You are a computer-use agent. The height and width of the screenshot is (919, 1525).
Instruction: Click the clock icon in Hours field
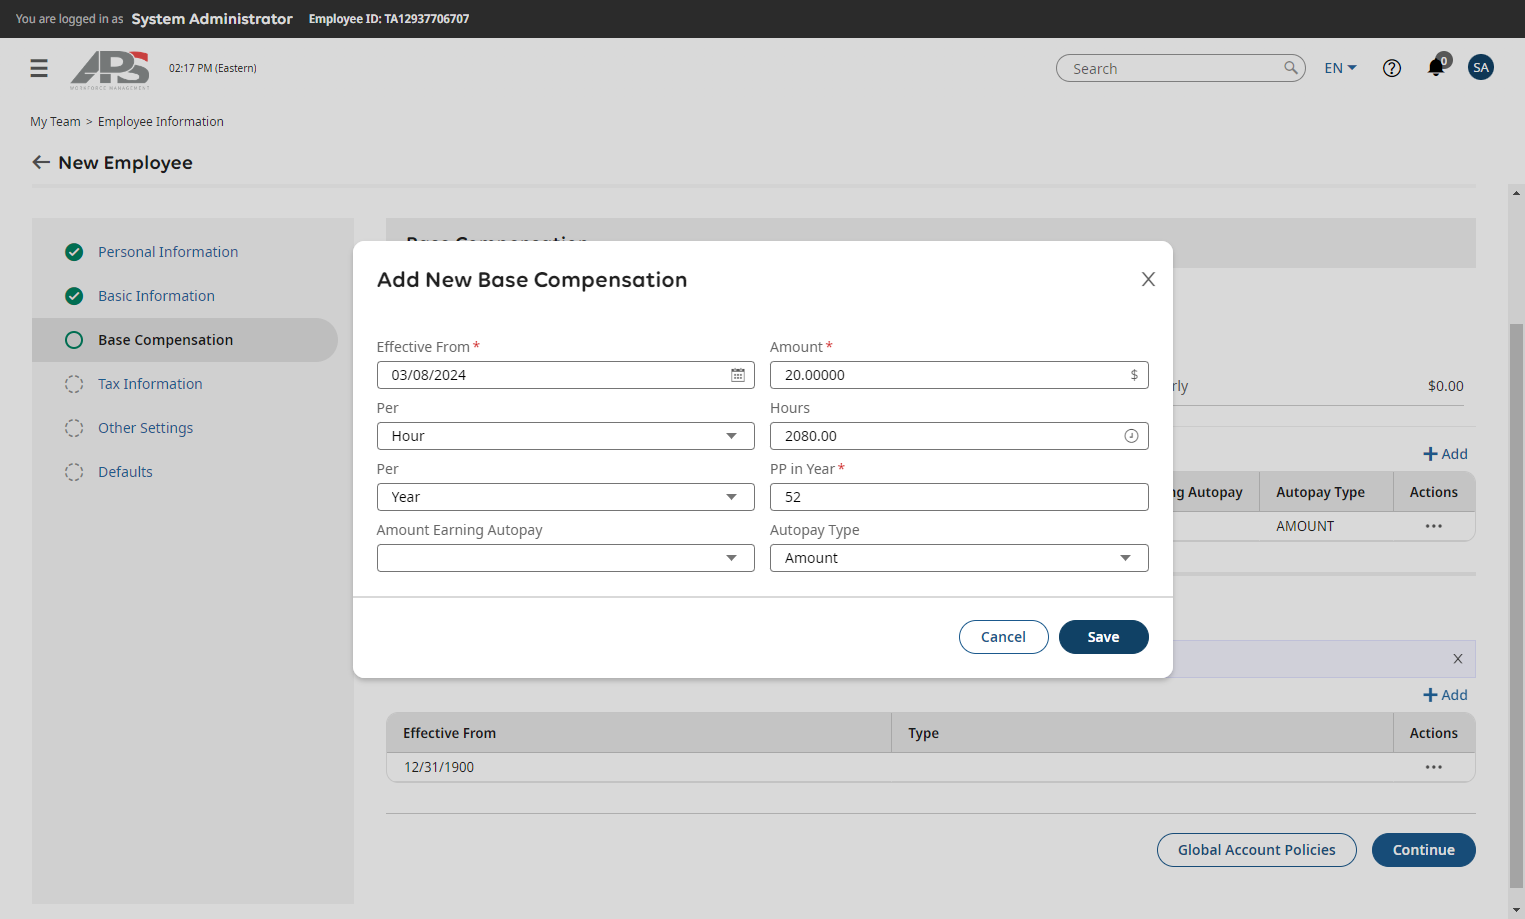pyautogui.click(x=1131, y=436)
